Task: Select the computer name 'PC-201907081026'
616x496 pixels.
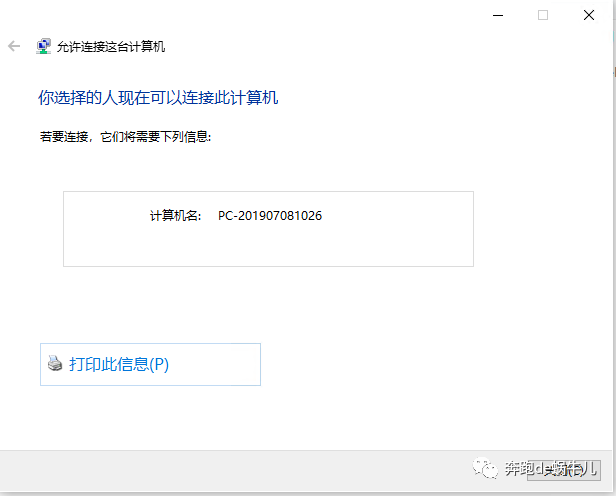Action: [x=270, y=216]
